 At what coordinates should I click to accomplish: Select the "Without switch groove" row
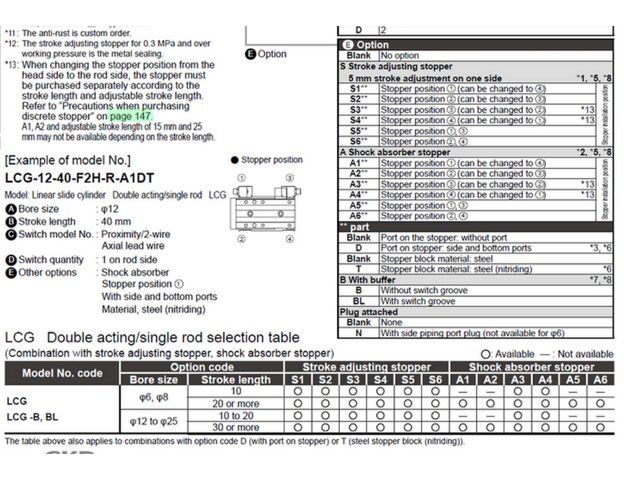coord(476,291)
